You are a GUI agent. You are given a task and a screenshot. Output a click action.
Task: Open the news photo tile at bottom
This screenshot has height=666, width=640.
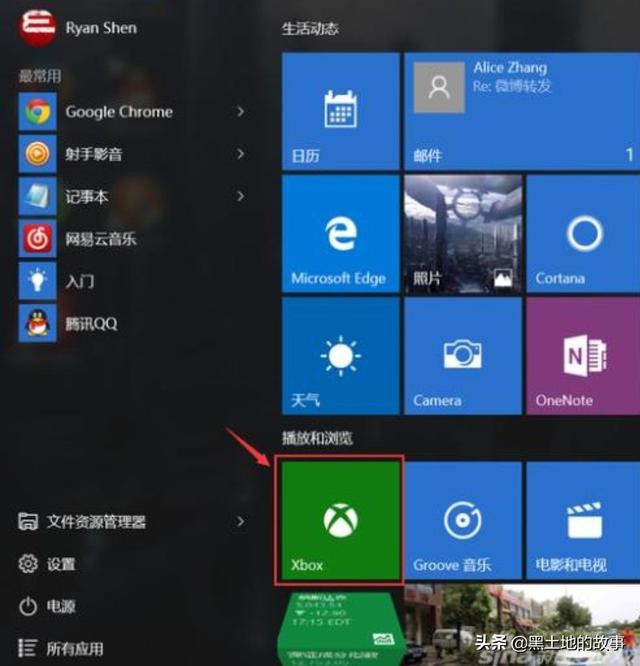tap(522, 625)
